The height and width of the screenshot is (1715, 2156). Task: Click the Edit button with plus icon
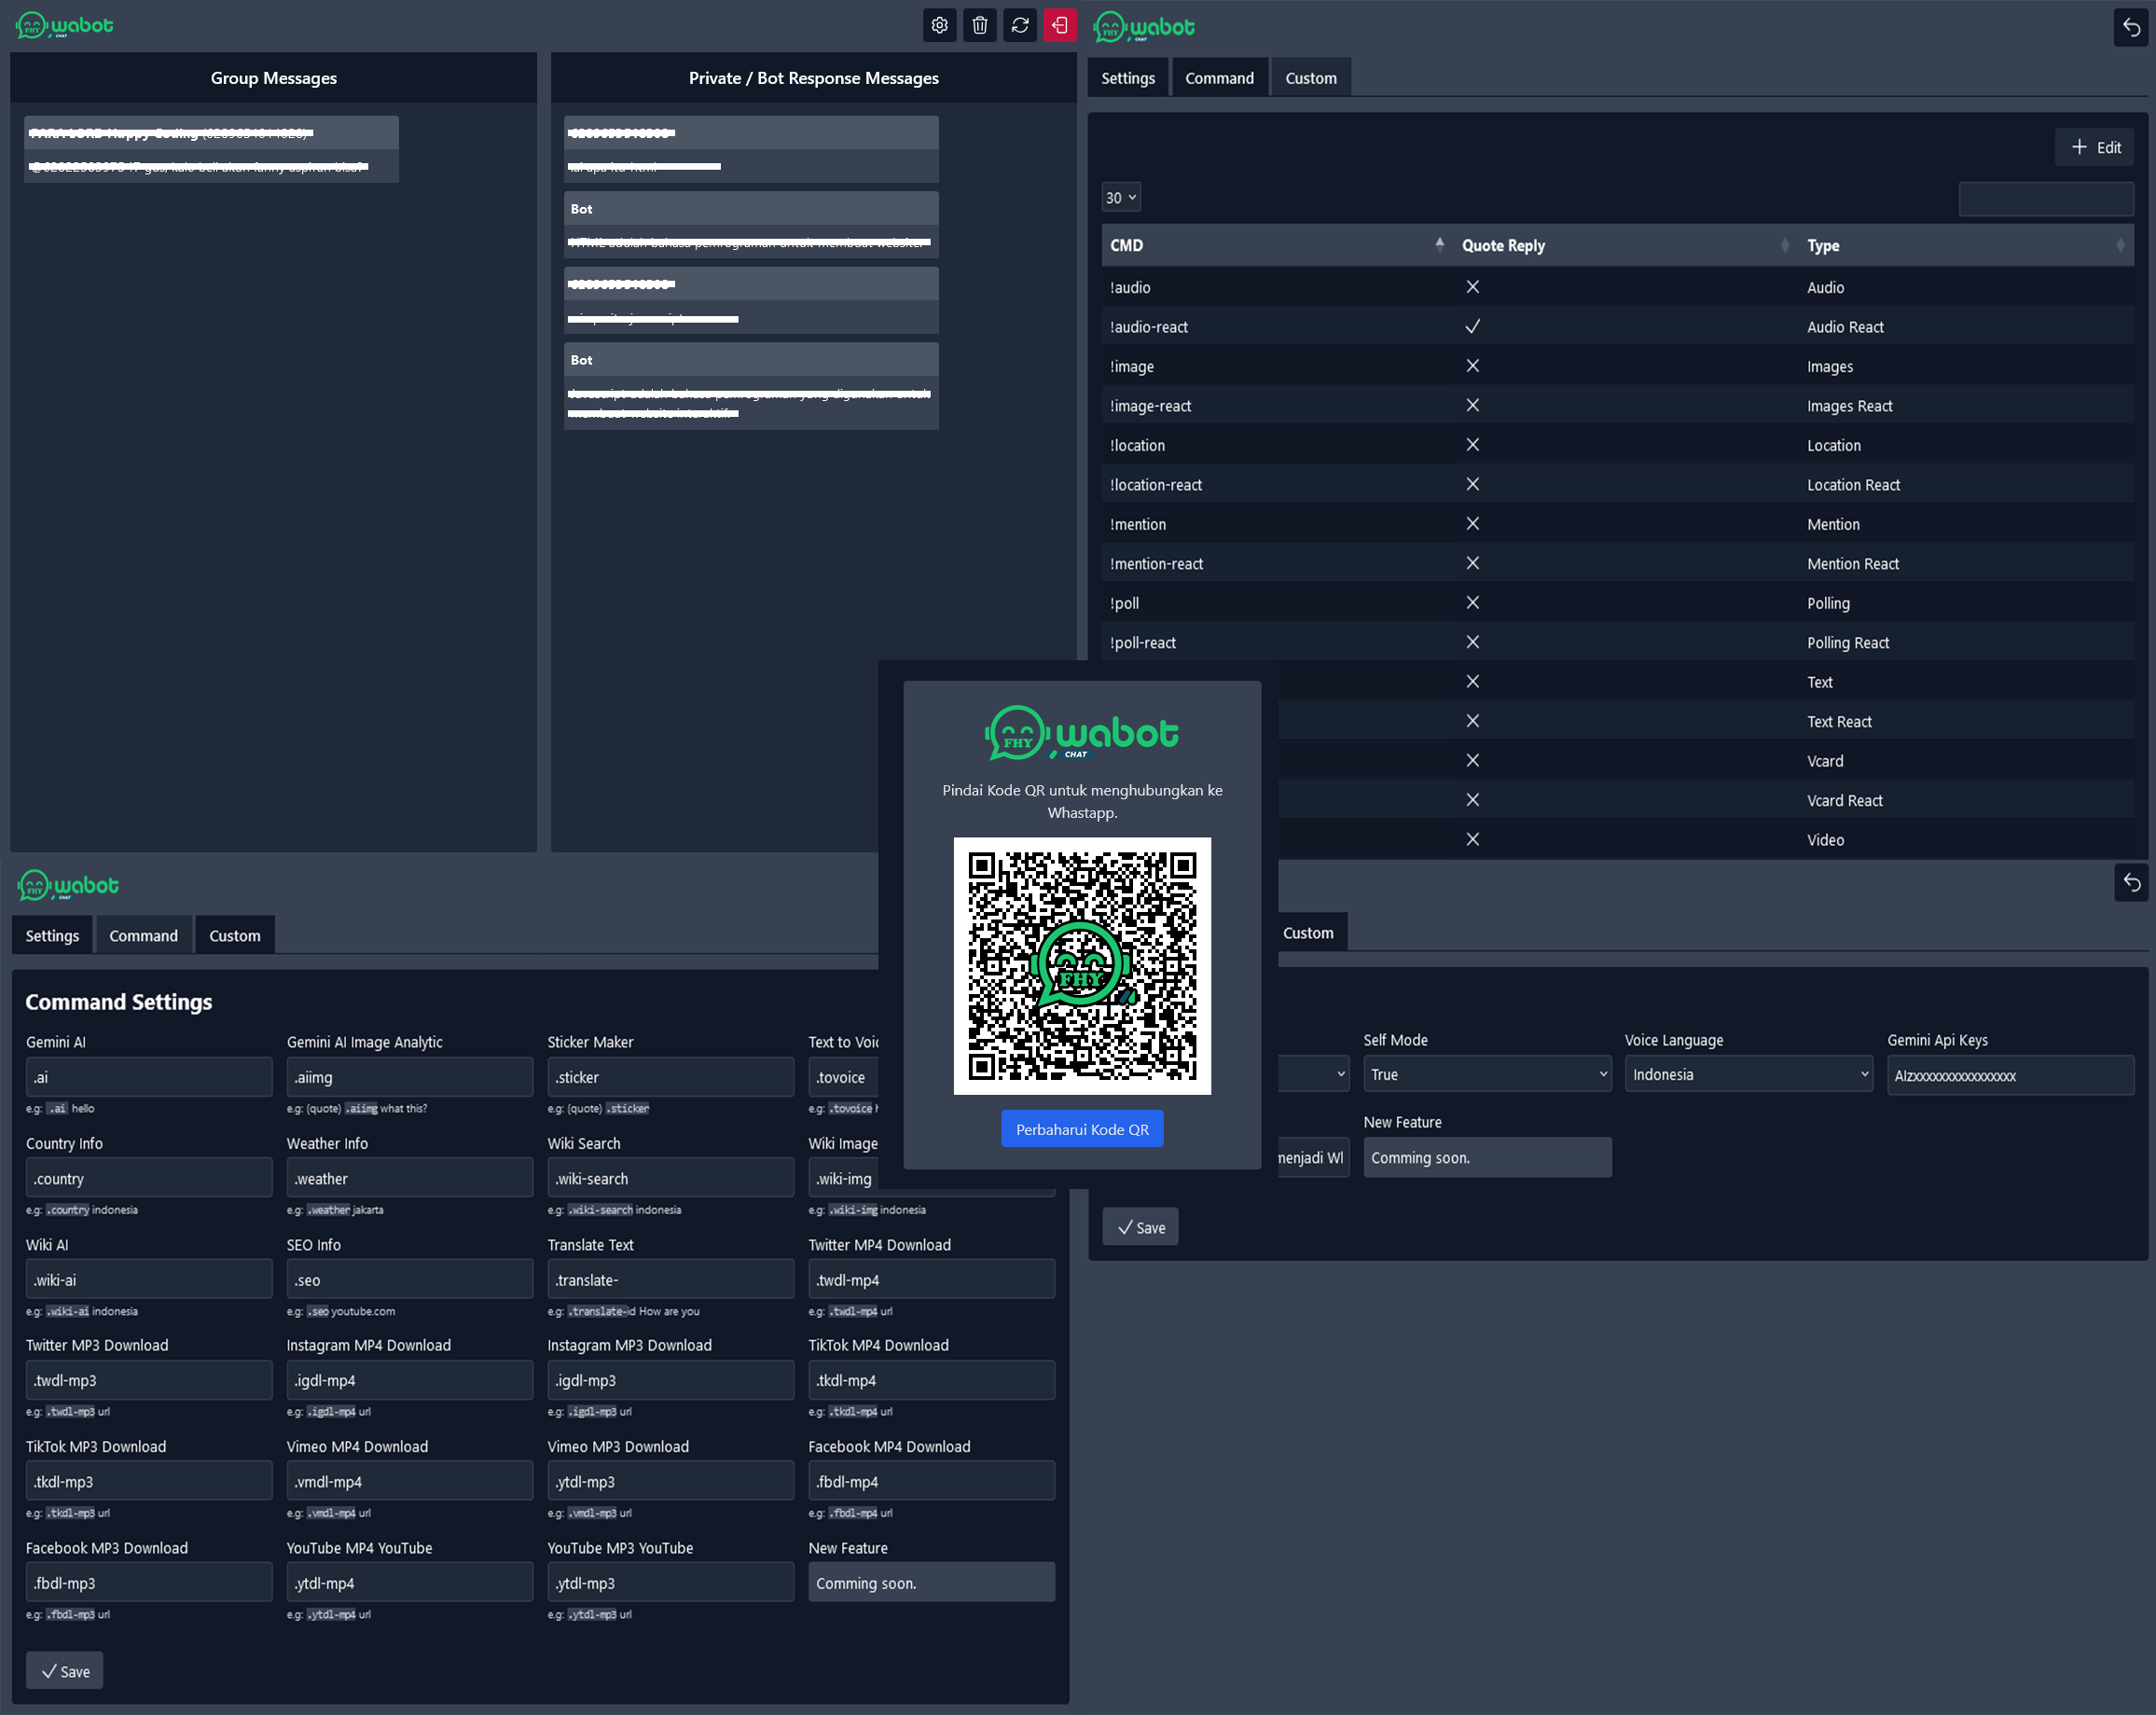(2095, 147)
